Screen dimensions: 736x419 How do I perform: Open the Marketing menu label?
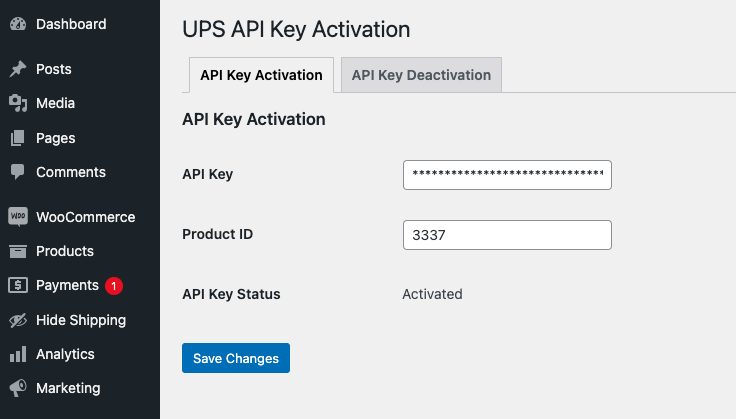[x=68, y=389]
